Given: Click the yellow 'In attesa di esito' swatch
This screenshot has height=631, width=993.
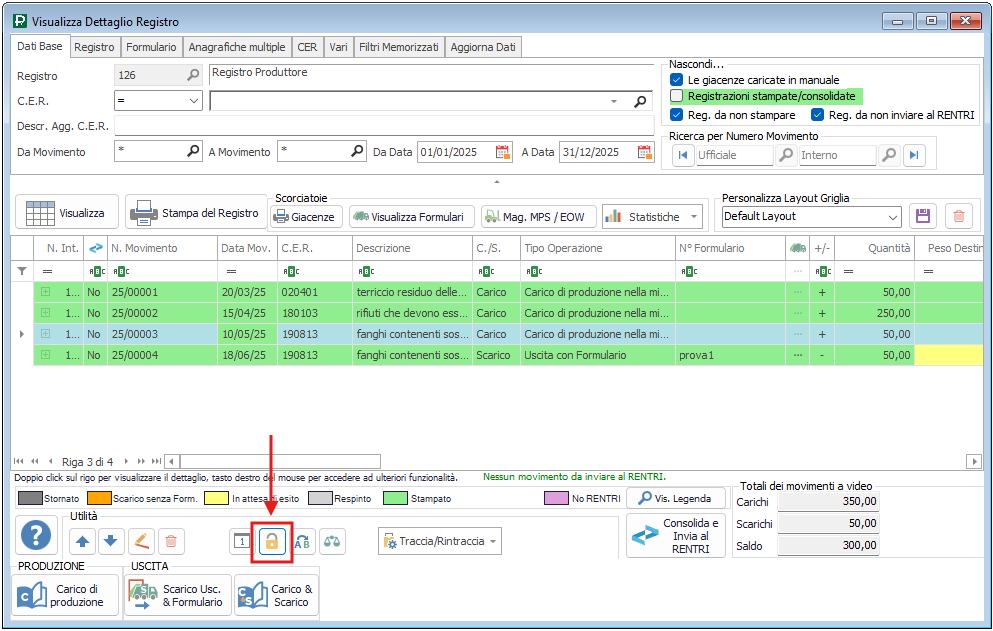Looking at the screenshot, I should (x=216, y=498).
